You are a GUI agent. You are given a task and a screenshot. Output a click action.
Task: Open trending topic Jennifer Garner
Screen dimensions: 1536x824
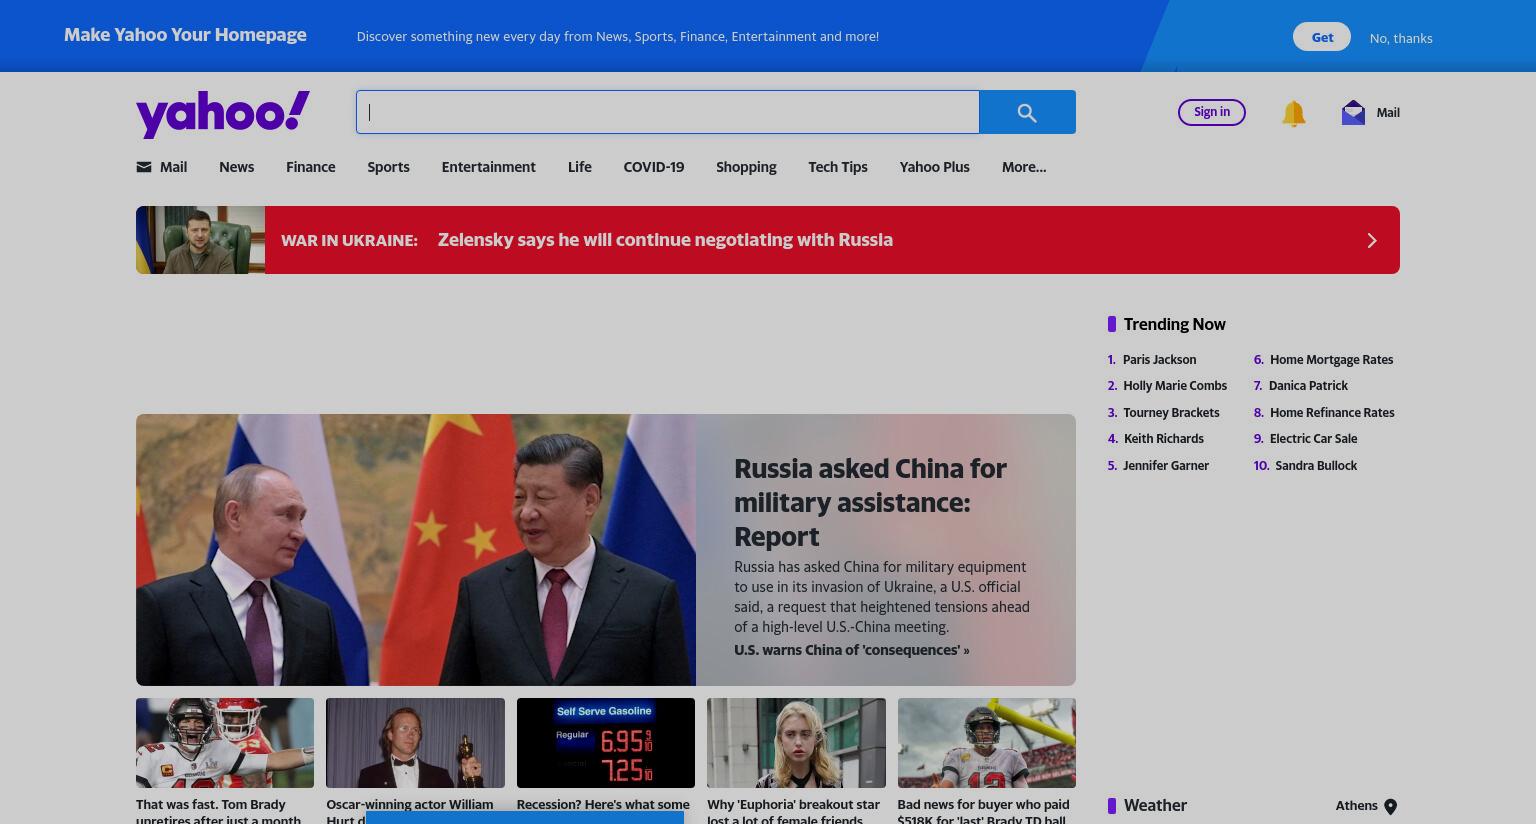click(1166, 466)
